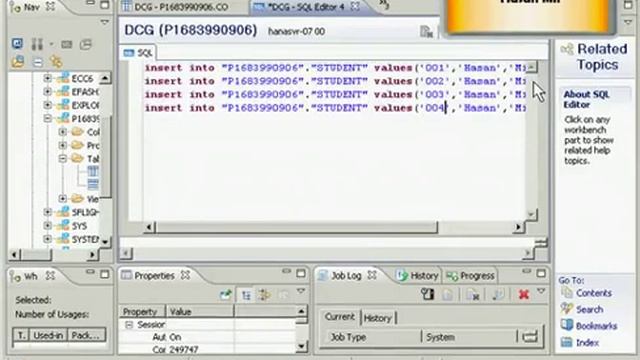Go to help Bookmarks
640x360 pixels.
click(x=596, y=326)
